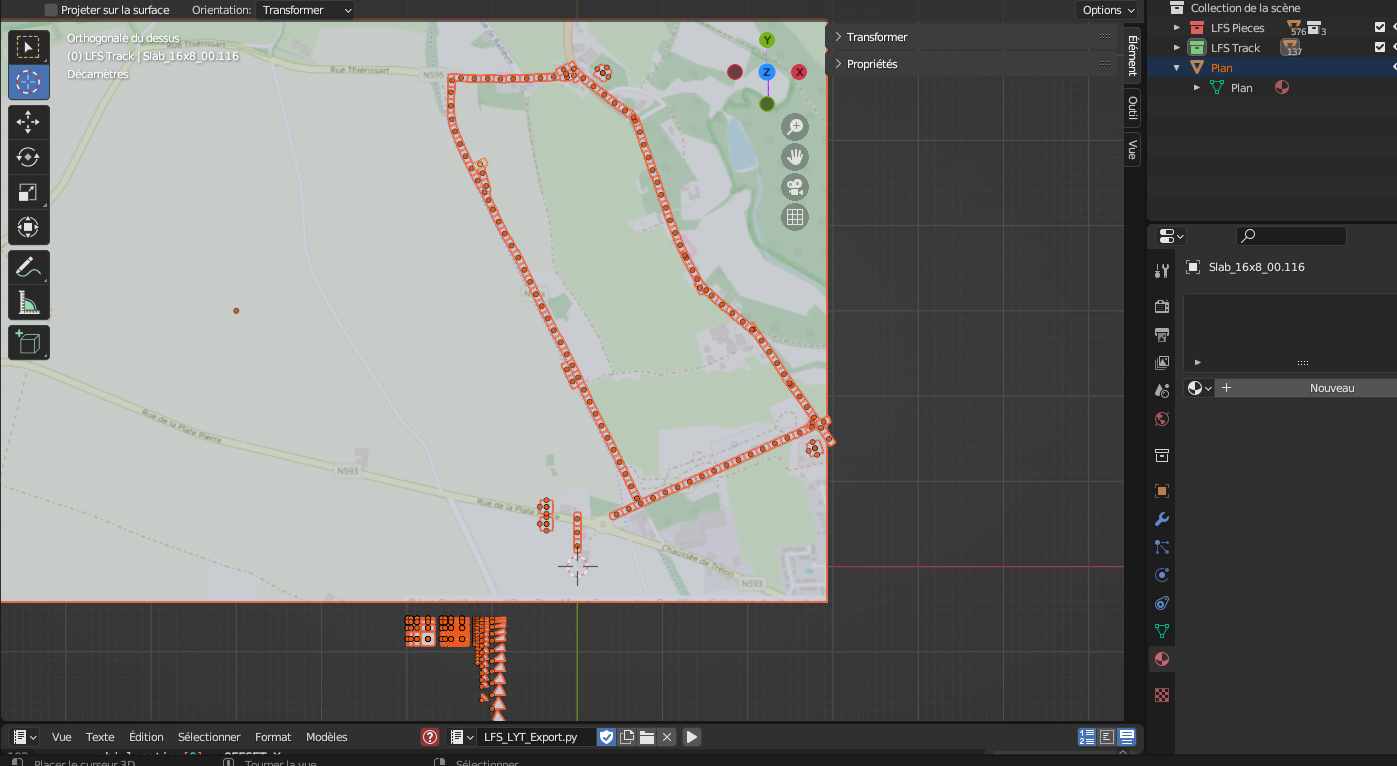Open the Options dropdown
The height and width of the screenshot is (766, 1397).
1108,10
